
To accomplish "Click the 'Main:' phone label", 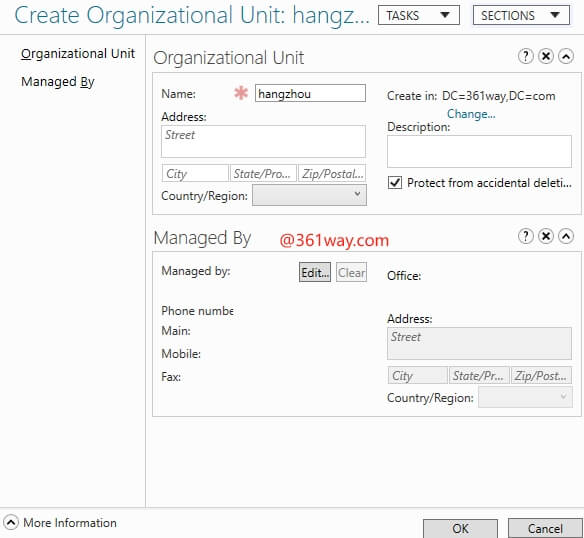I will click(x=176, y=330).
